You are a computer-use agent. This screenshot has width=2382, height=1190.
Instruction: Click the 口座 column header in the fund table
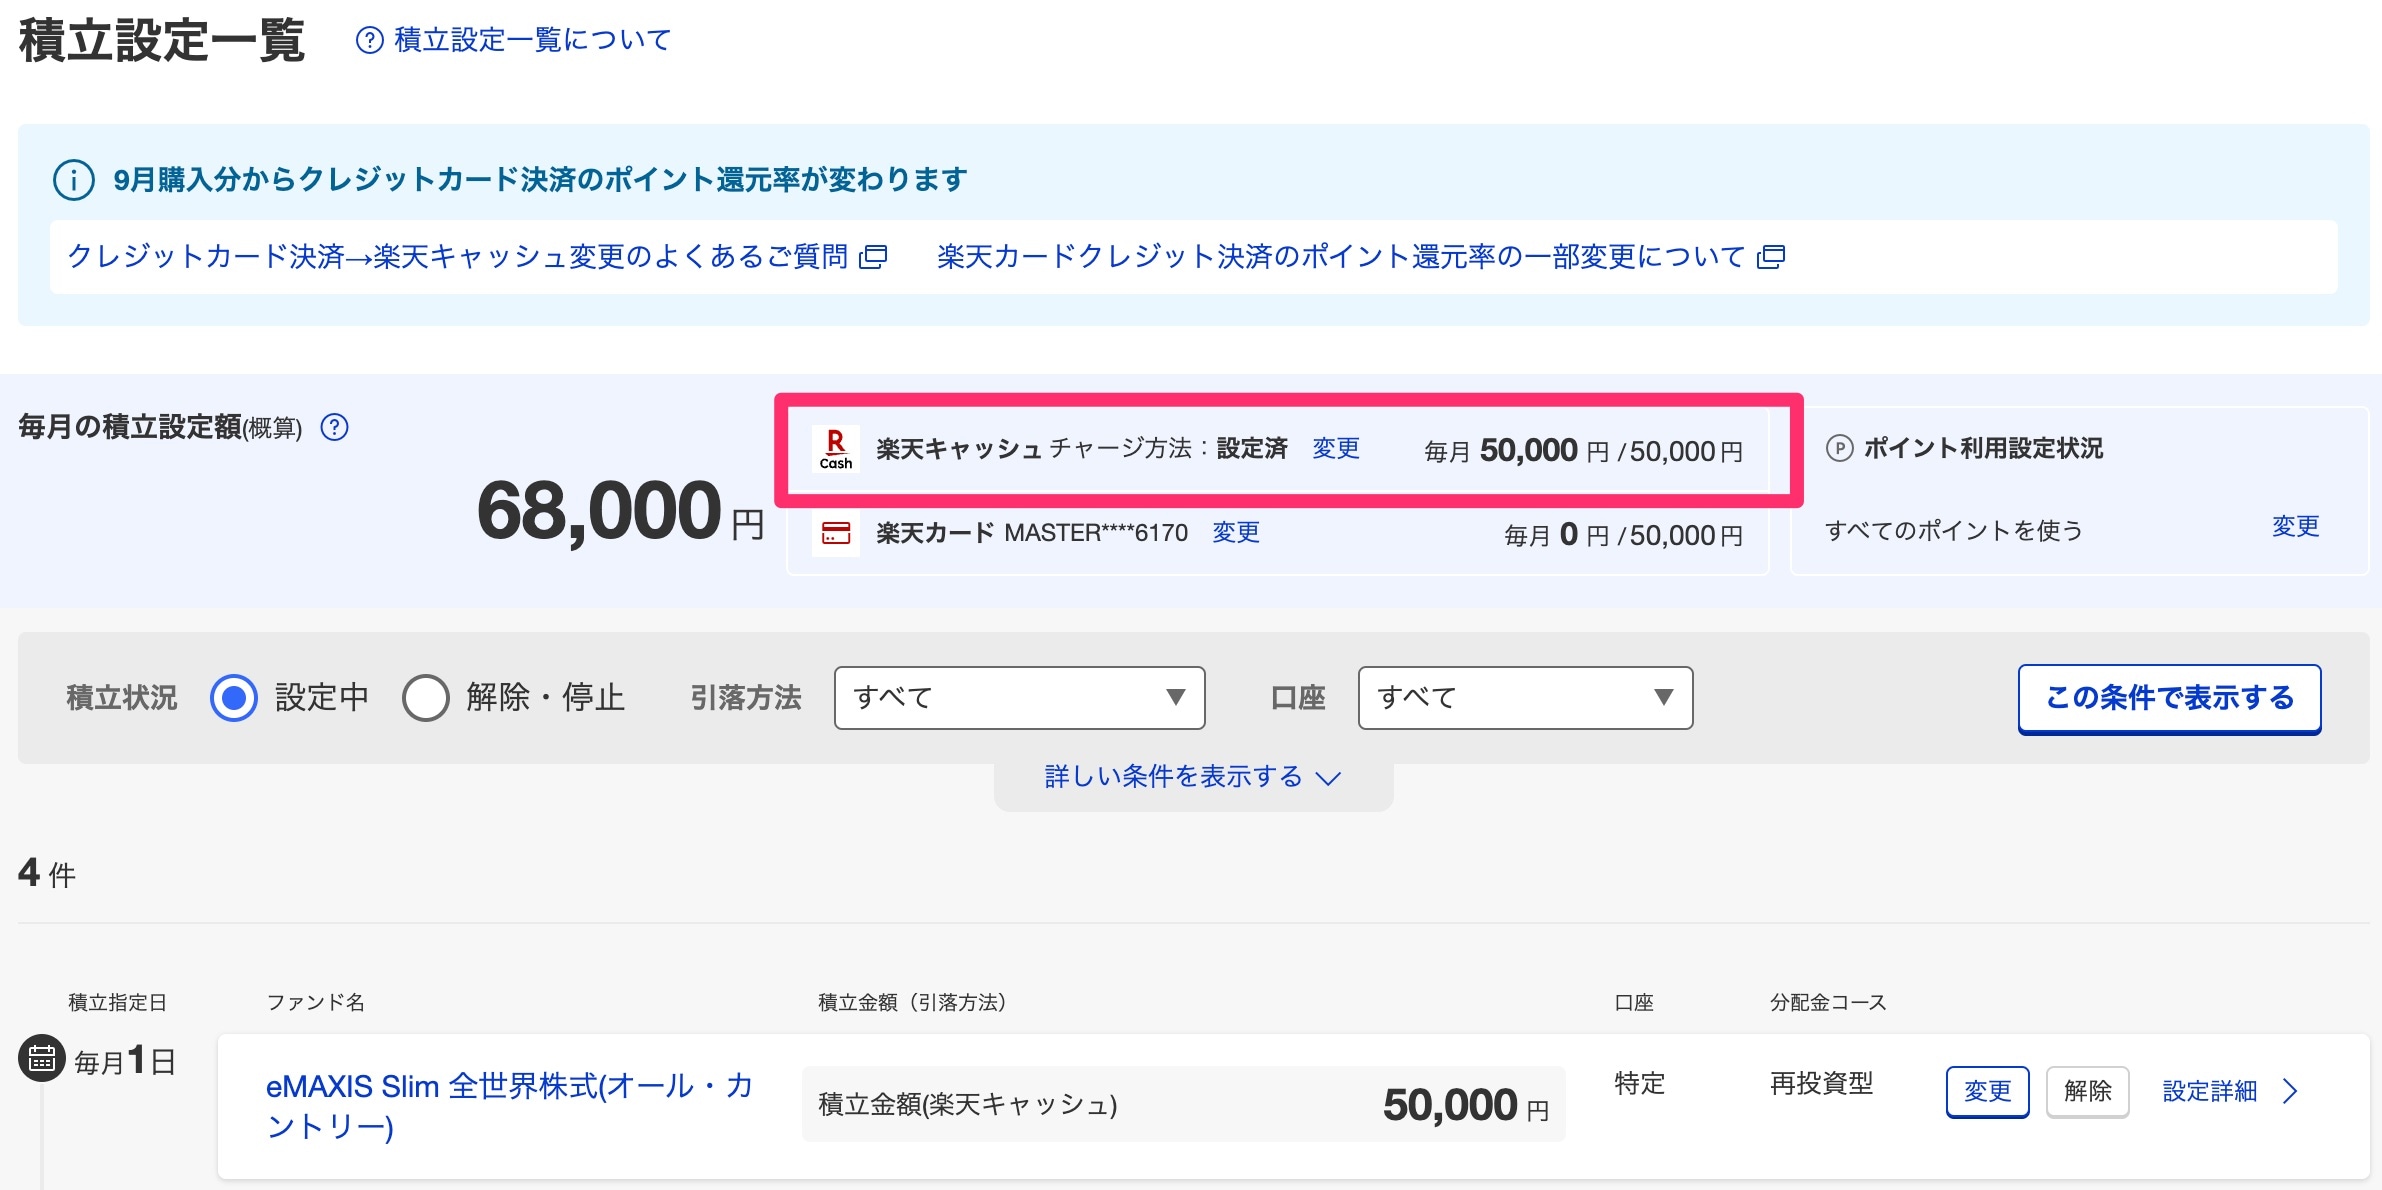pos(1634,1003)
